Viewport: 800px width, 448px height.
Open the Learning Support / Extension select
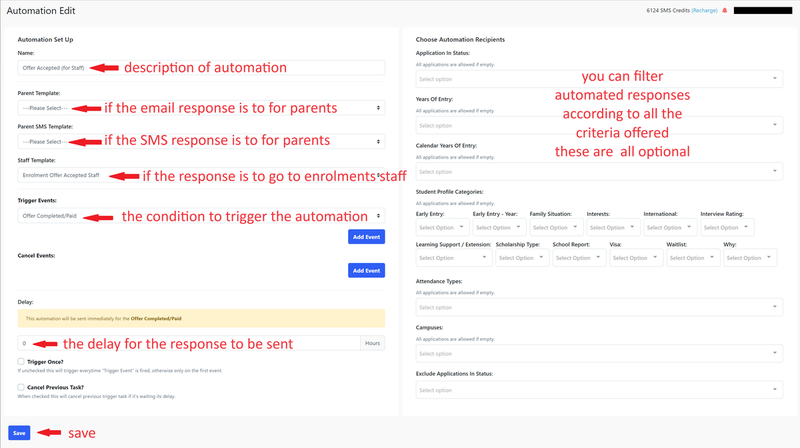454,258
